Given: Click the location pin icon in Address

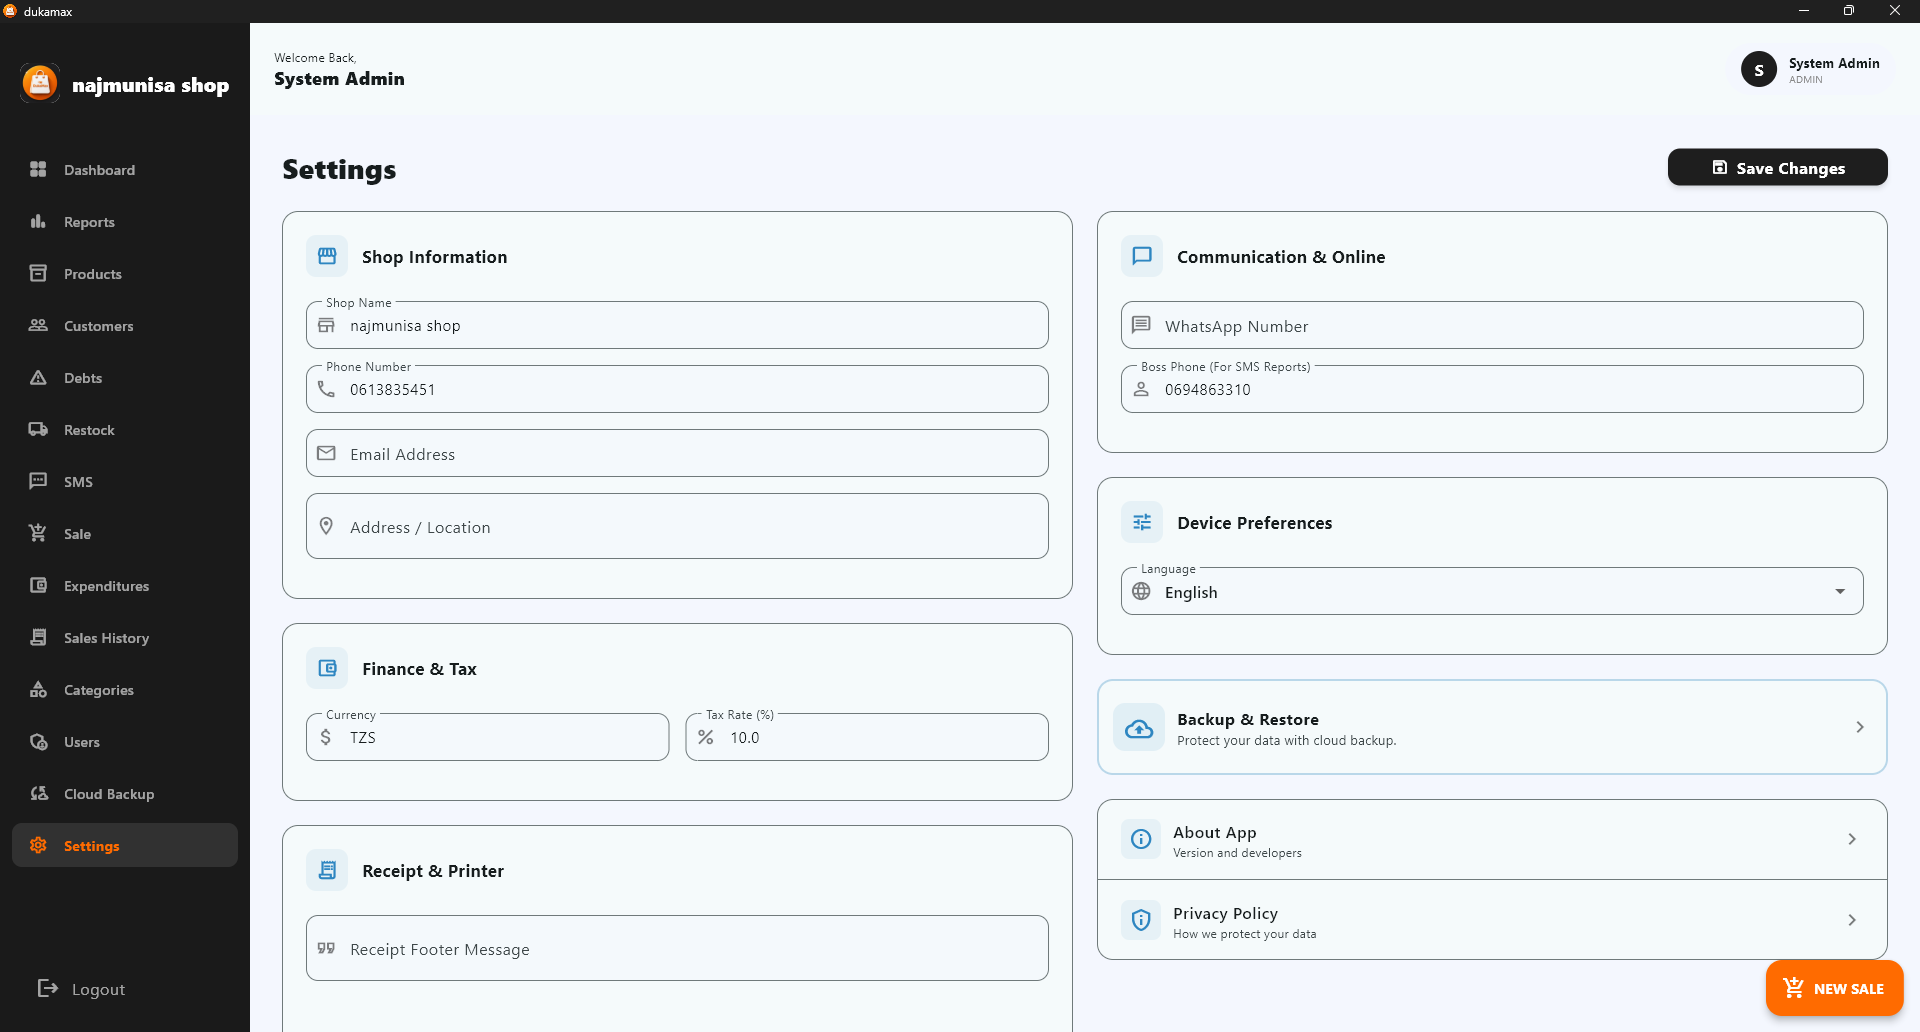Looking at the screenshot, I should click(x=326, y=526).
